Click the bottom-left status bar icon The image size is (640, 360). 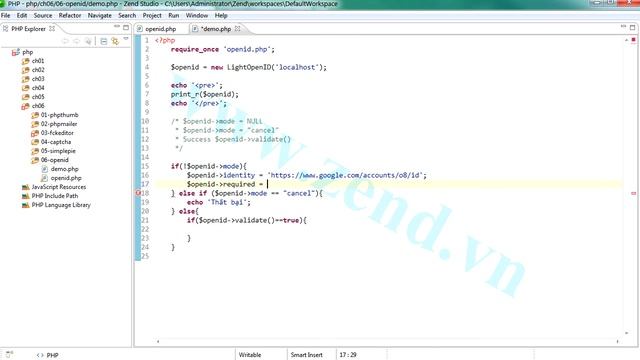click(x=9, y=354)
